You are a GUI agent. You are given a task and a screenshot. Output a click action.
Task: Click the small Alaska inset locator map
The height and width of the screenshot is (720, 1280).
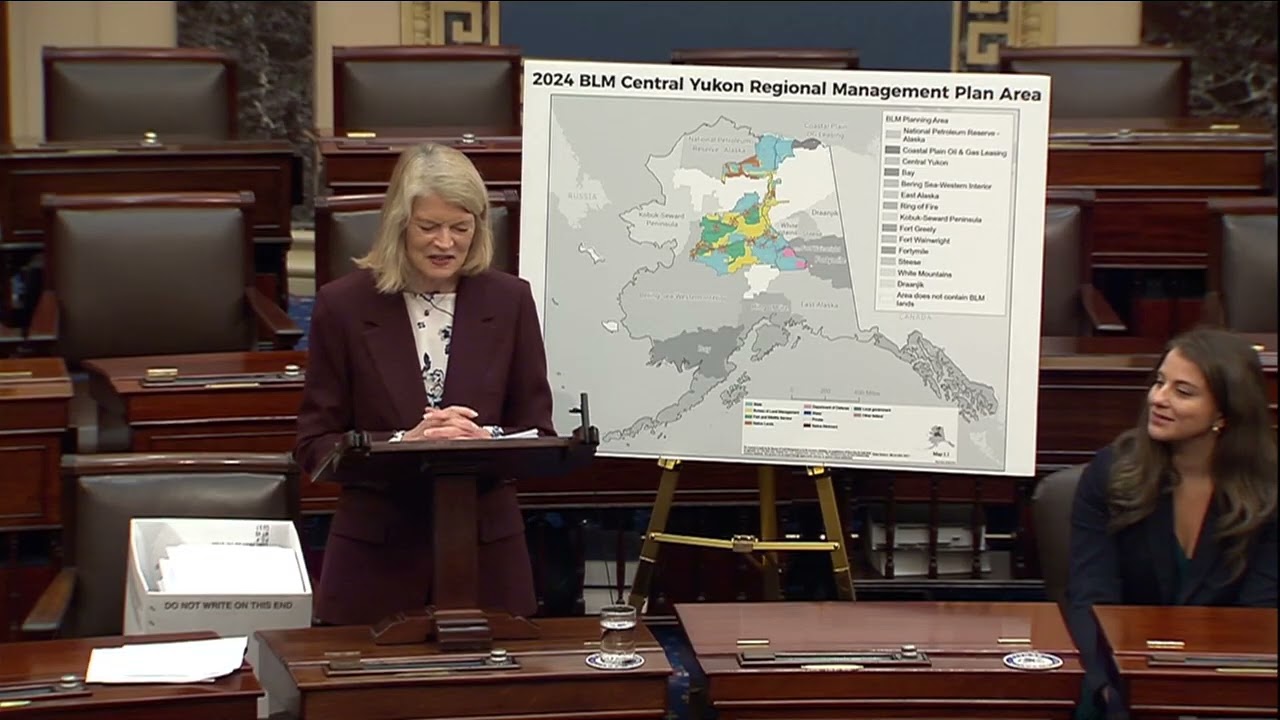(940, 436)
